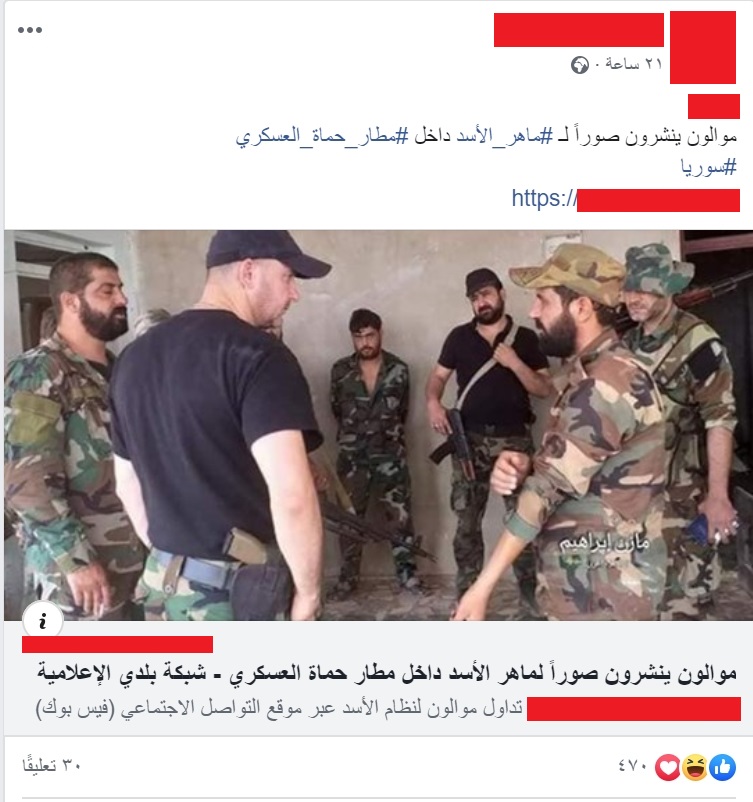Click the post timestamp ٢١ ساعة
Image resolution: width=753 pixels, height=802 pixels.
pos(634,64)
